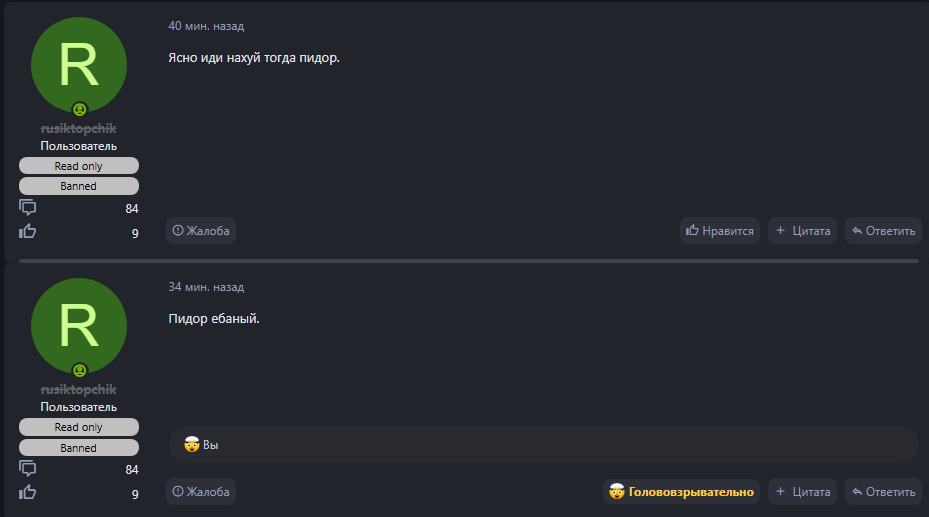Report the second post with Жалоба
929x517 pixels.
[201, 492]
